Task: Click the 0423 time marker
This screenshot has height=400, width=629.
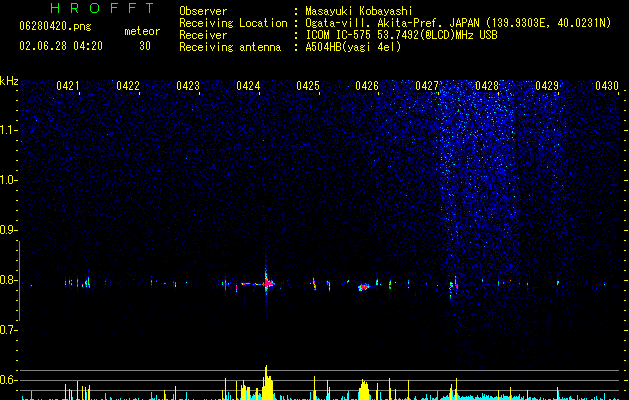Action: 188,85
